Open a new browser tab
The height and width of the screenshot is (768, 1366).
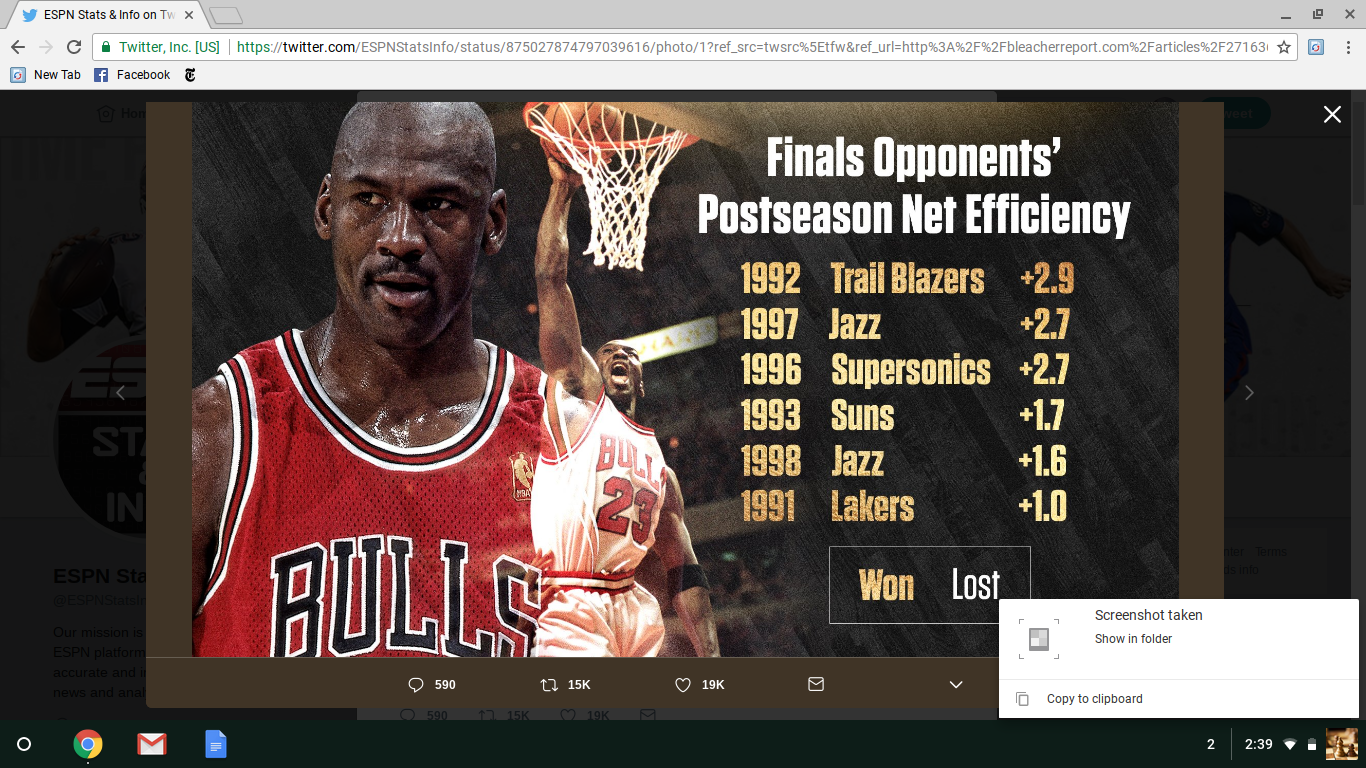(x=226, y=15)
